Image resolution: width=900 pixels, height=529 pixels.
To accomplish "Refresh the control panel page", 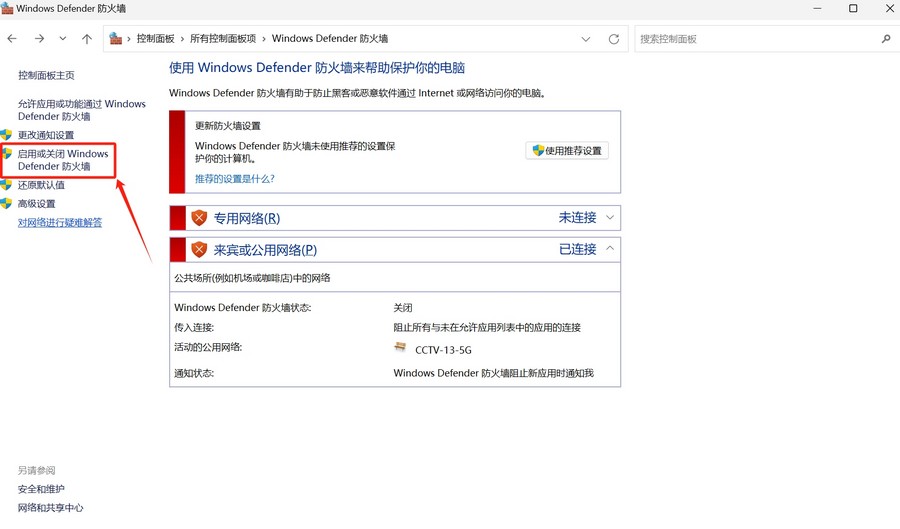I will pyautogui.click(x=614, y=39).
